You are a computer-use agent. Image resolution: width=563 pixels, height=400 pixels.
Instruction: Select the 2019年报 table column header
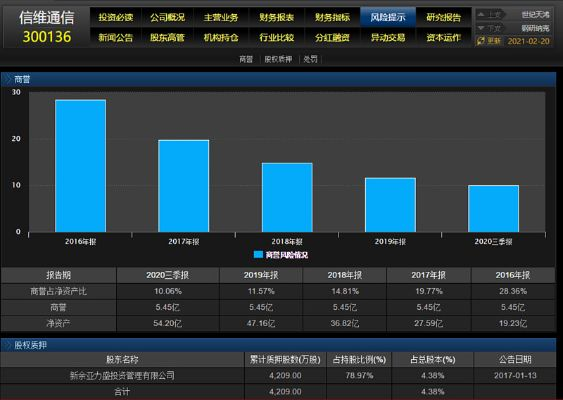[x=261, y=275]
